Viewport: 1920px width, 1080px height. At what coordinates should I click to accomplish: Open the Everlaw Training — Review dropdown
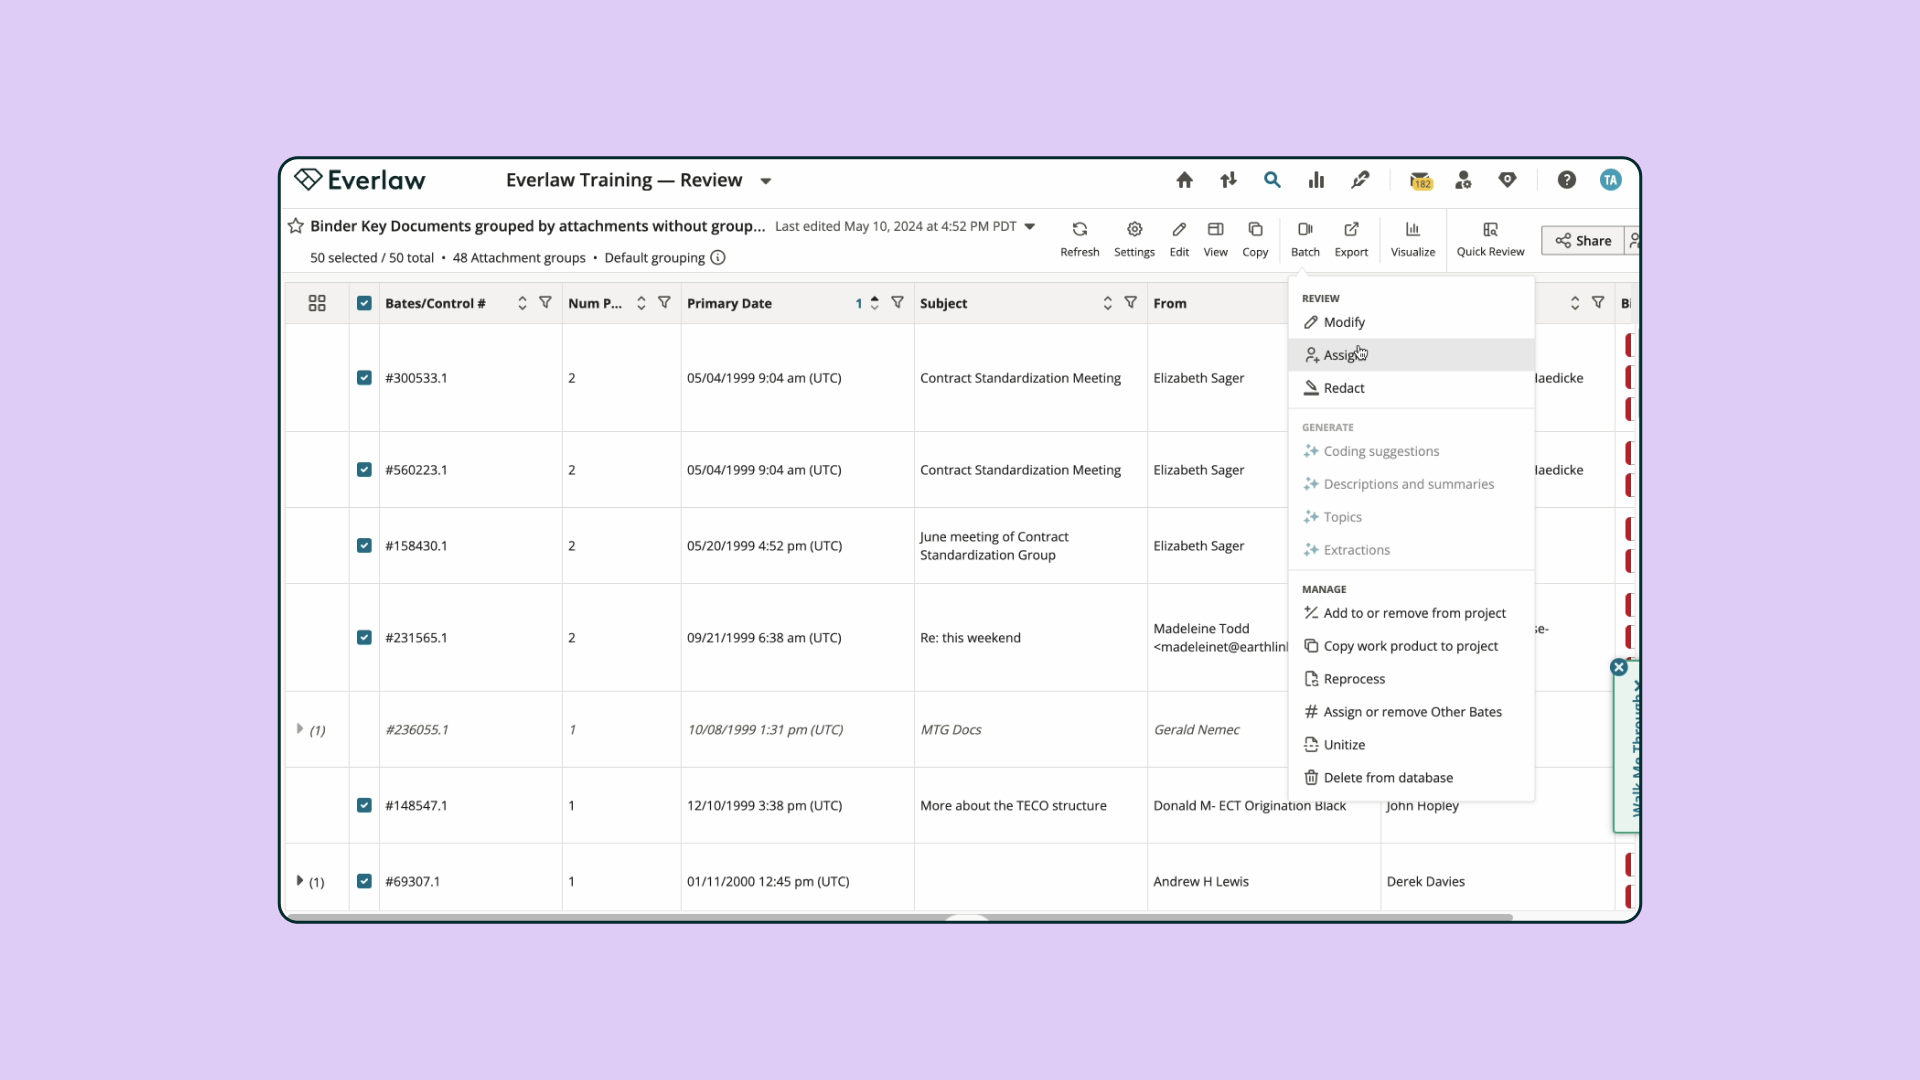point(765,181)
